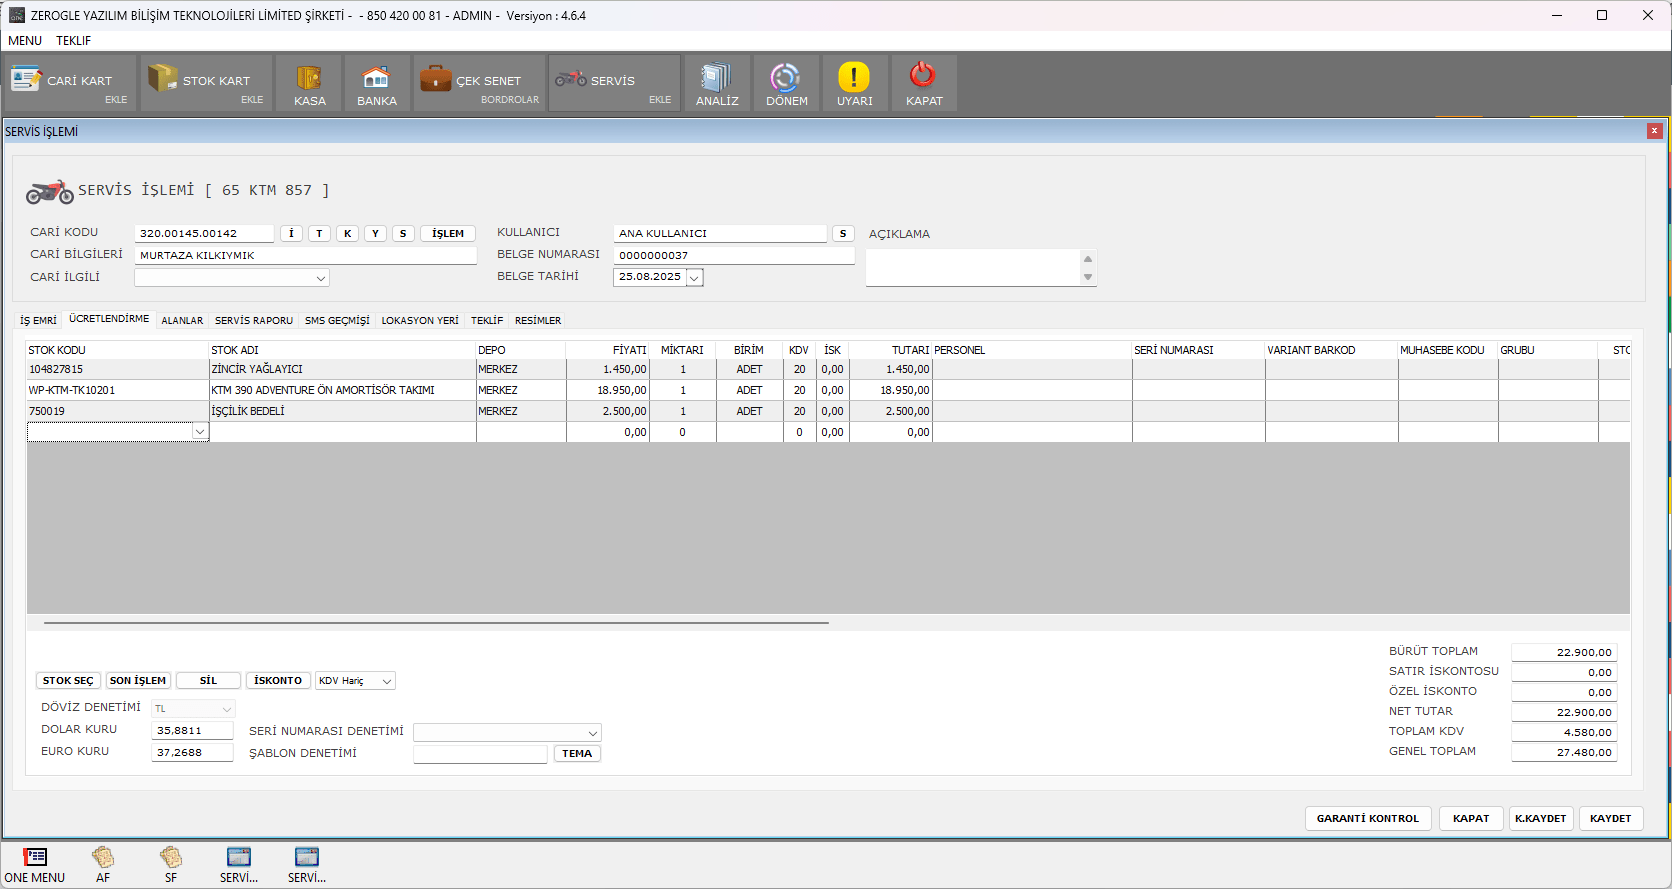Image resolution: width=1672 pixels, height=889 pixels.
Task: Click the T button next to Cari Kodu
Action: [x=319, y=234]
